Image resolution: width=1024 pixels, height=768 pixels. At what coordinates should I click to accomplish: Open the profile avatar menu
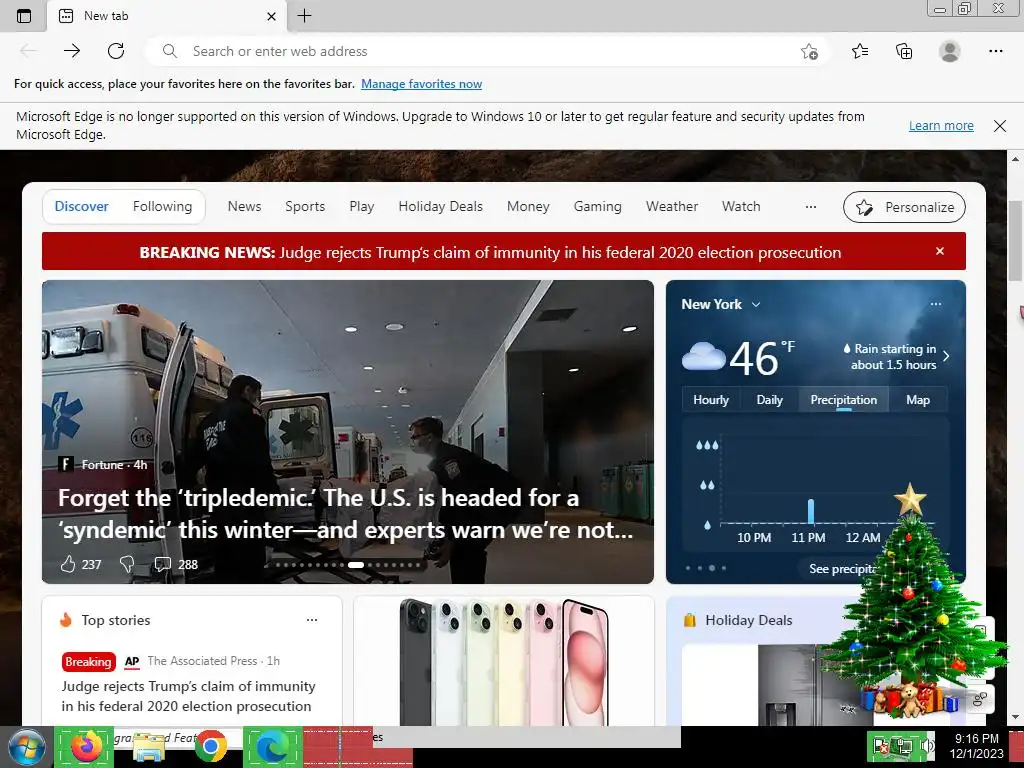tap(950, 51)
